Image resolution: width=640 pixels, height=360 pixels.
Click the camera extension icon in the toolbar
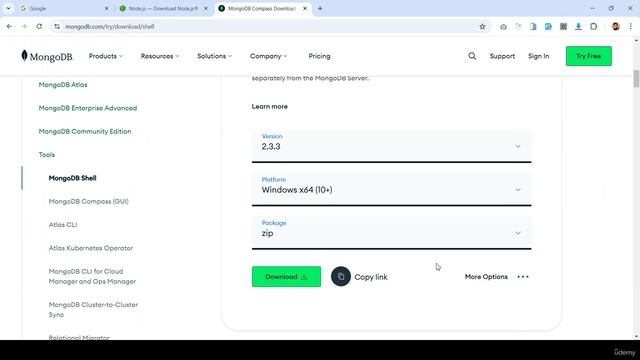pyautogui.click(x=503, y=27)
